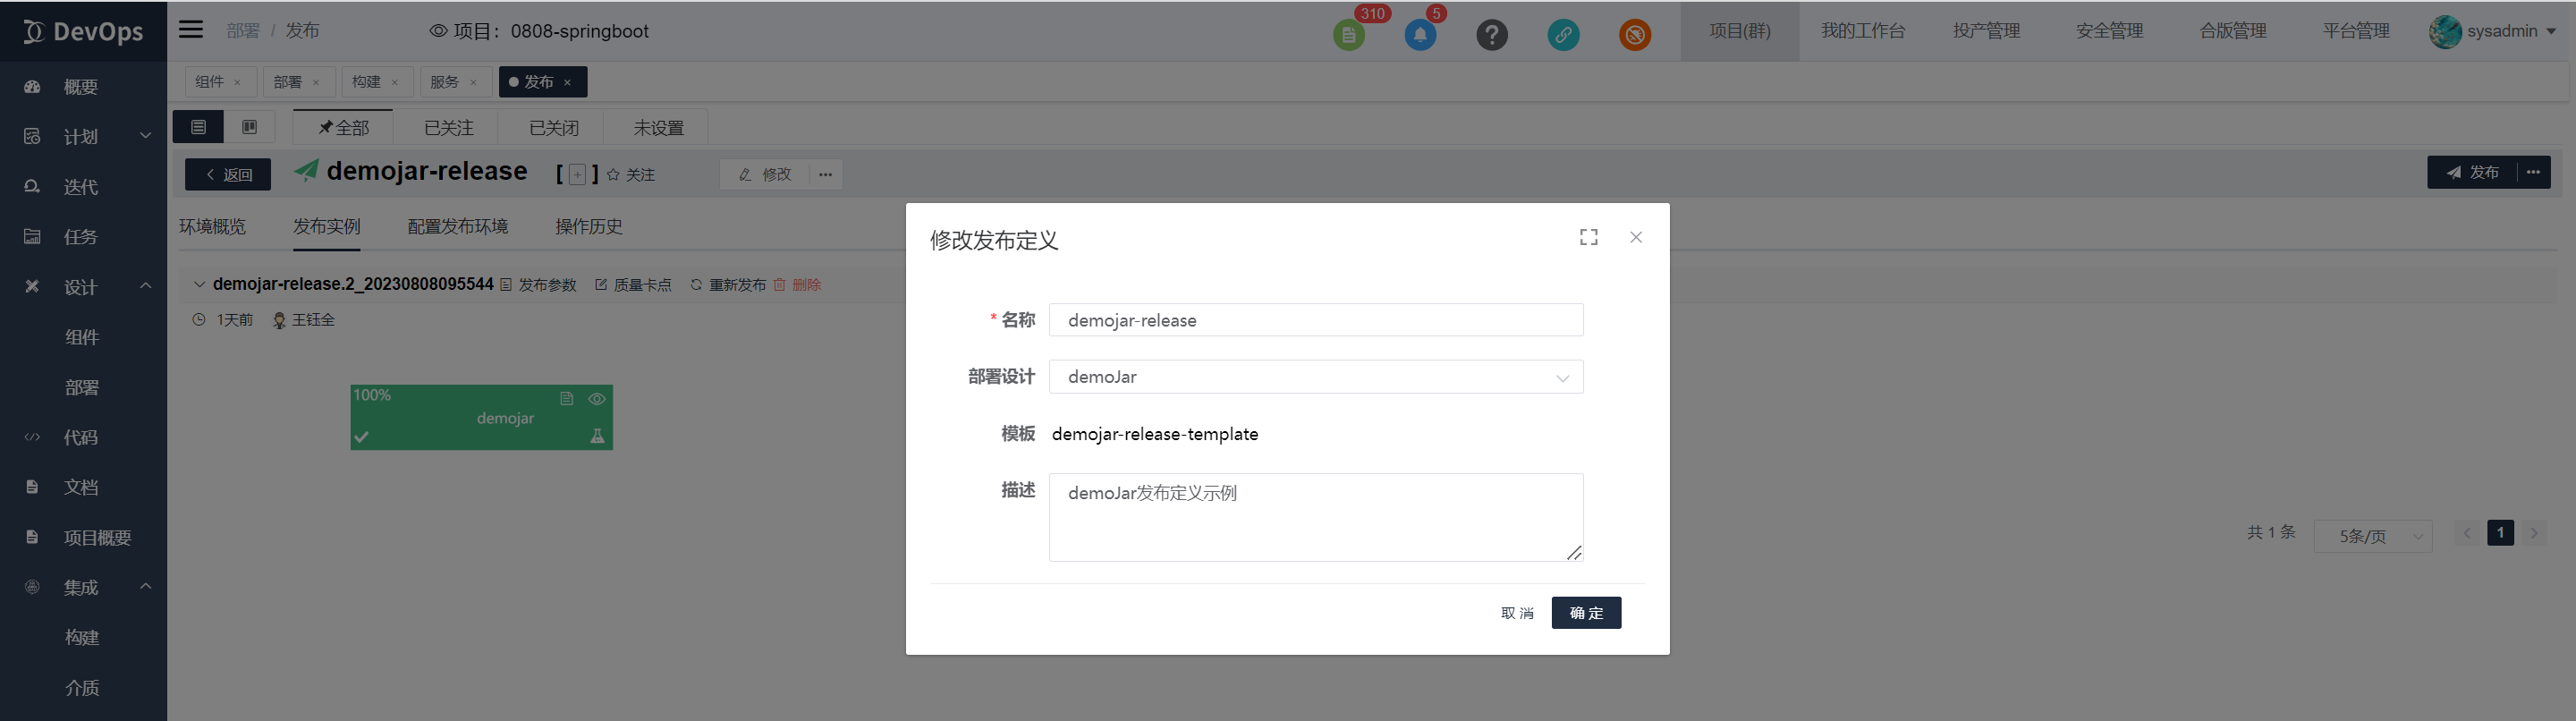Open the notification bell icon
The image size is (2576, 721).
coord(1420,35)
